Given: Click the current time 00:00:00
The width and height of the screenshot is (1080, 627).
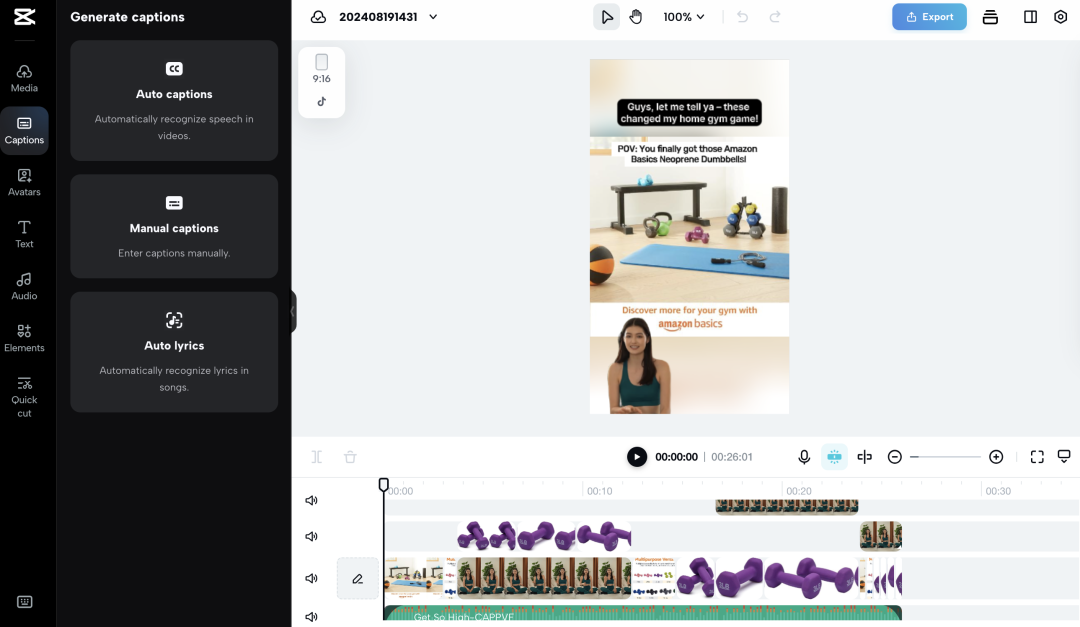Looking at the screenshot, I should (676, 457).
